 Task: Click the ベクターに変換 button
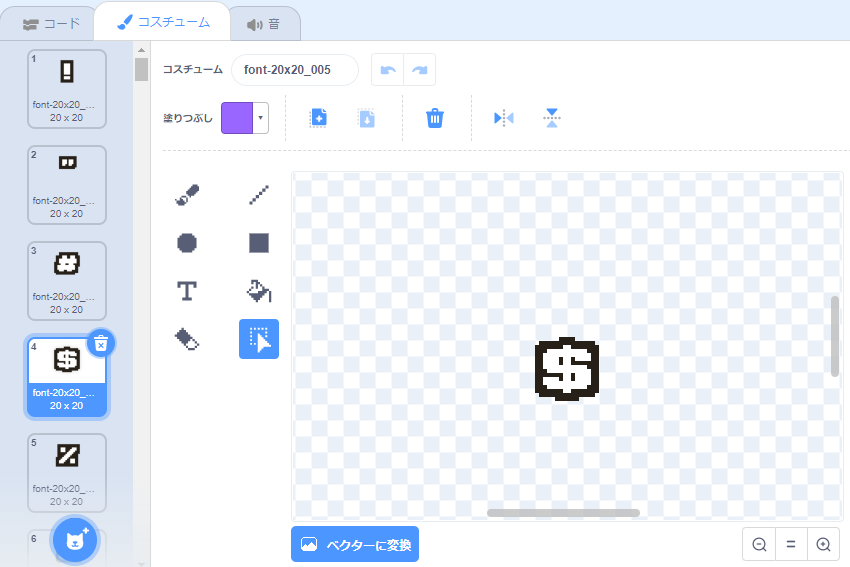coord(355,544)
